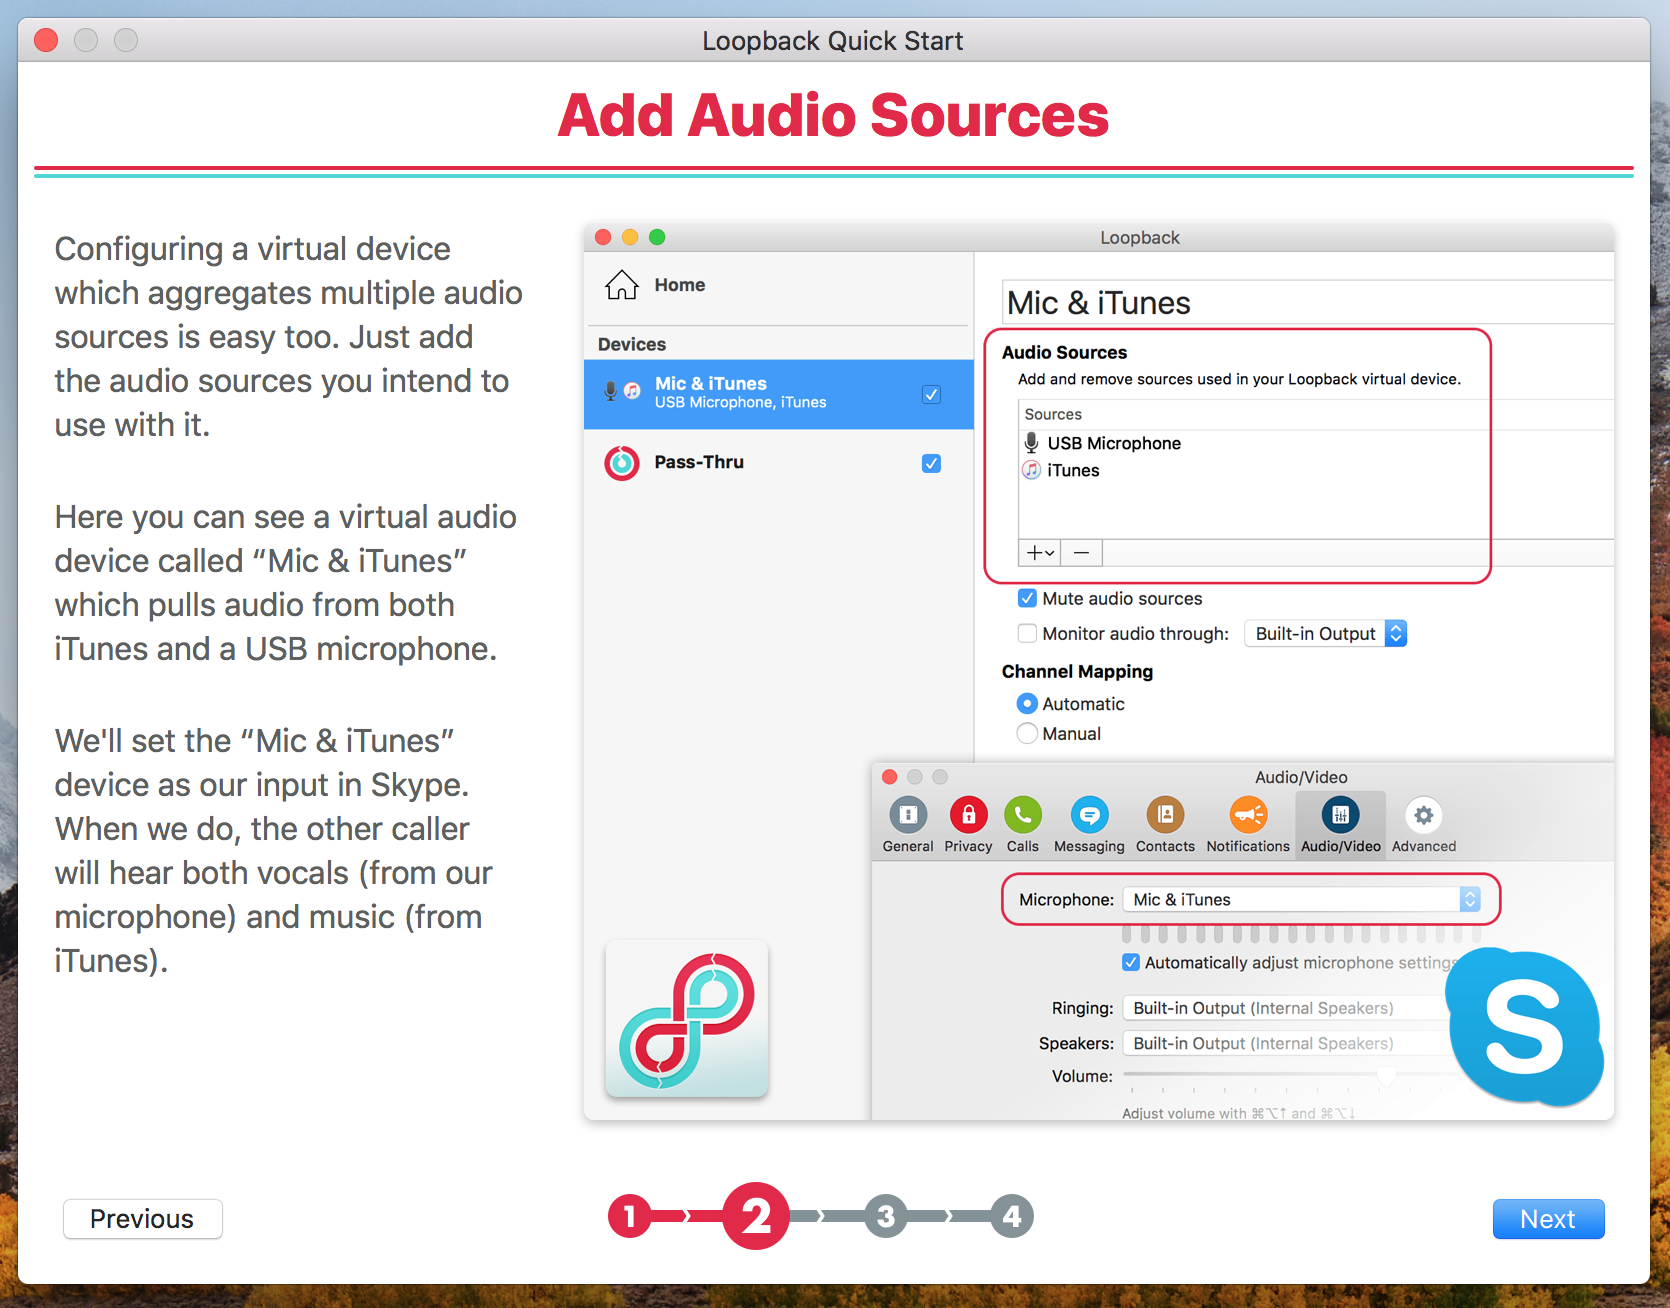Select the Mic & iTunes device row

pyautogui.click(x=778, y=394)
